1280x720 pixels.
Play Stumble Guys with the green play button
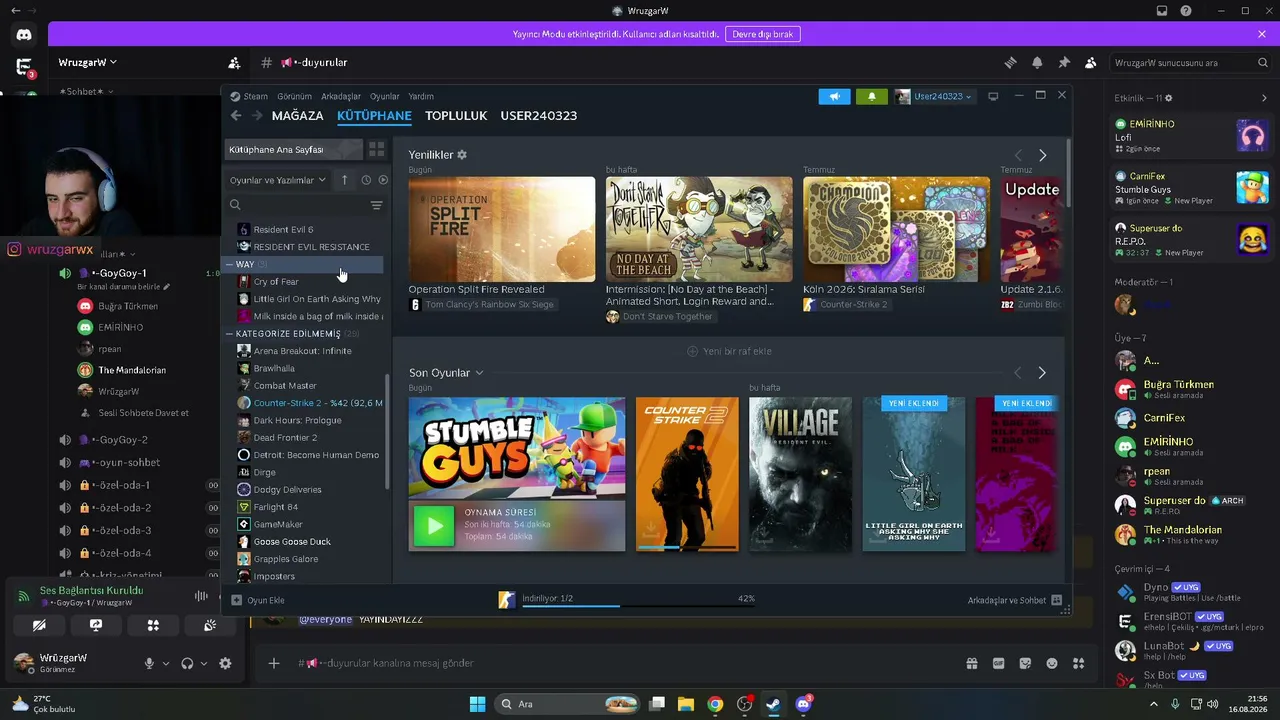434,525
